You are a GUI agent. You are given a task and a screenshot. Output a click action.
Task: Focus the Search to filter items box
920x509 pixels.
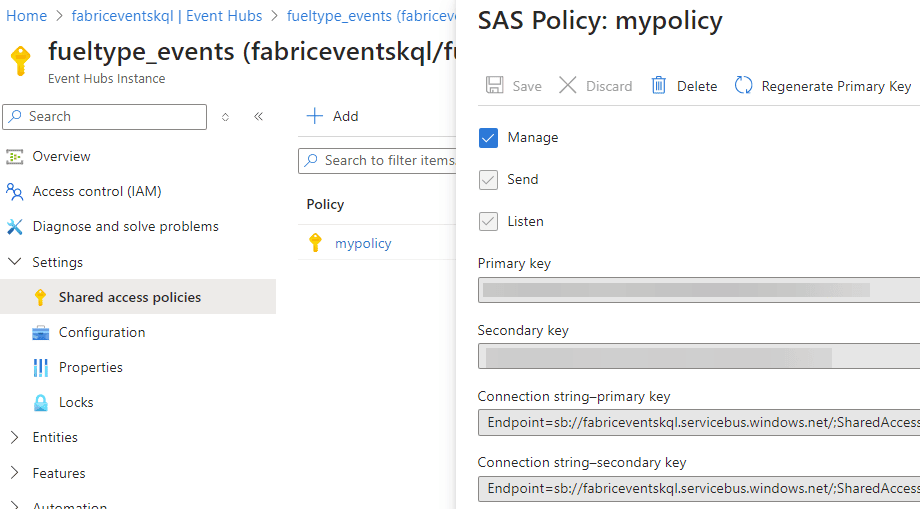coord(377,161)
